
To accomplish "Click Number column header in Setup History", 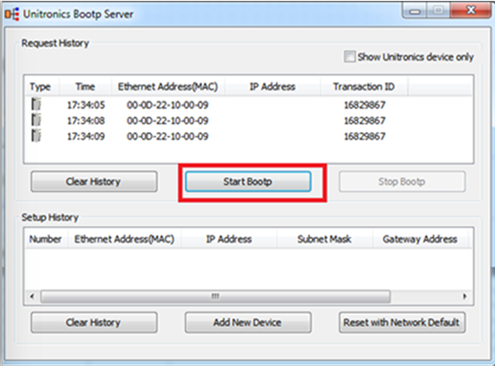I will [x=46, y=239].
